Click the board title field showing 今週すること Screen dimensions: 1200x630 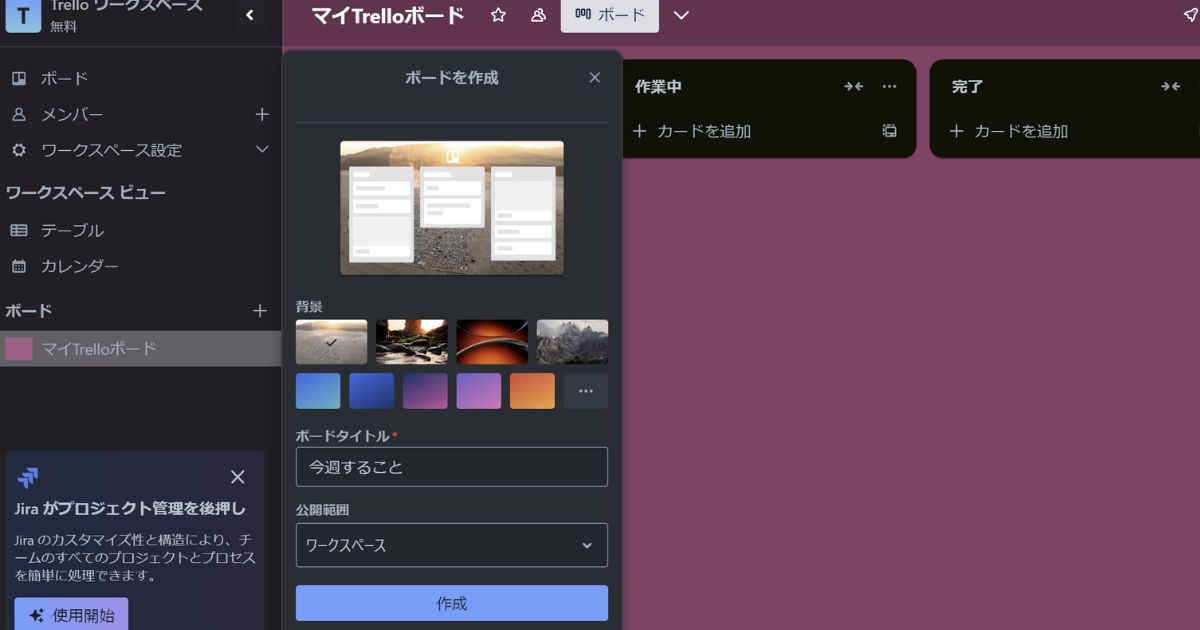pos(451,466)
